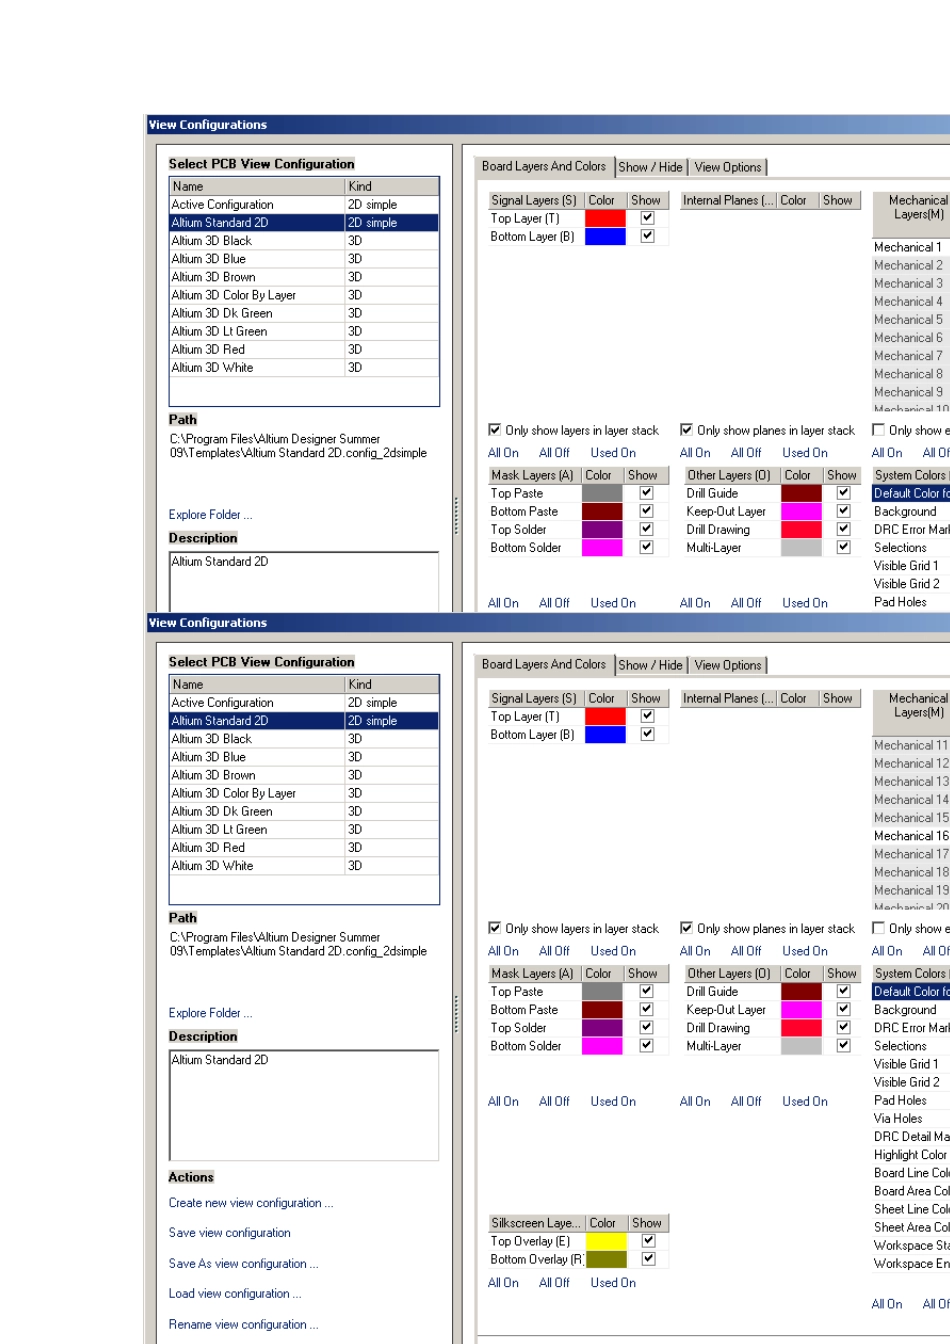Image resolution: width=950 pixels, height=1344 pixels.
Task: Toggle Drill Guide show checkbox in upper window
Action: [x=843, y=493]
